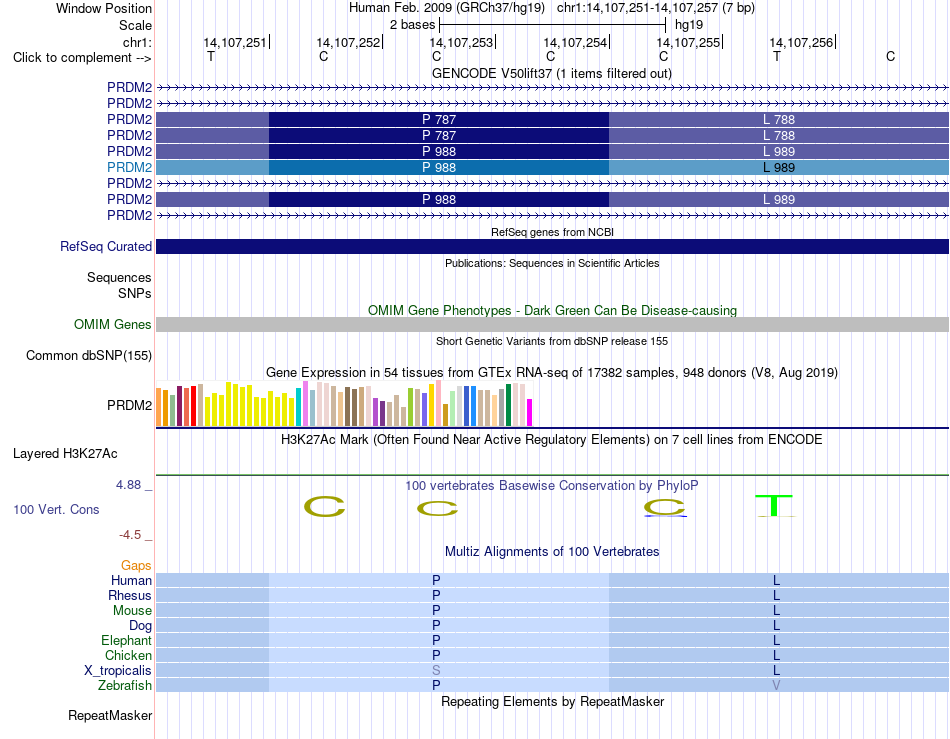950x739 pixels.
Task: Click P 787 in the topmost codon row
Action: (x=439, y=120)
